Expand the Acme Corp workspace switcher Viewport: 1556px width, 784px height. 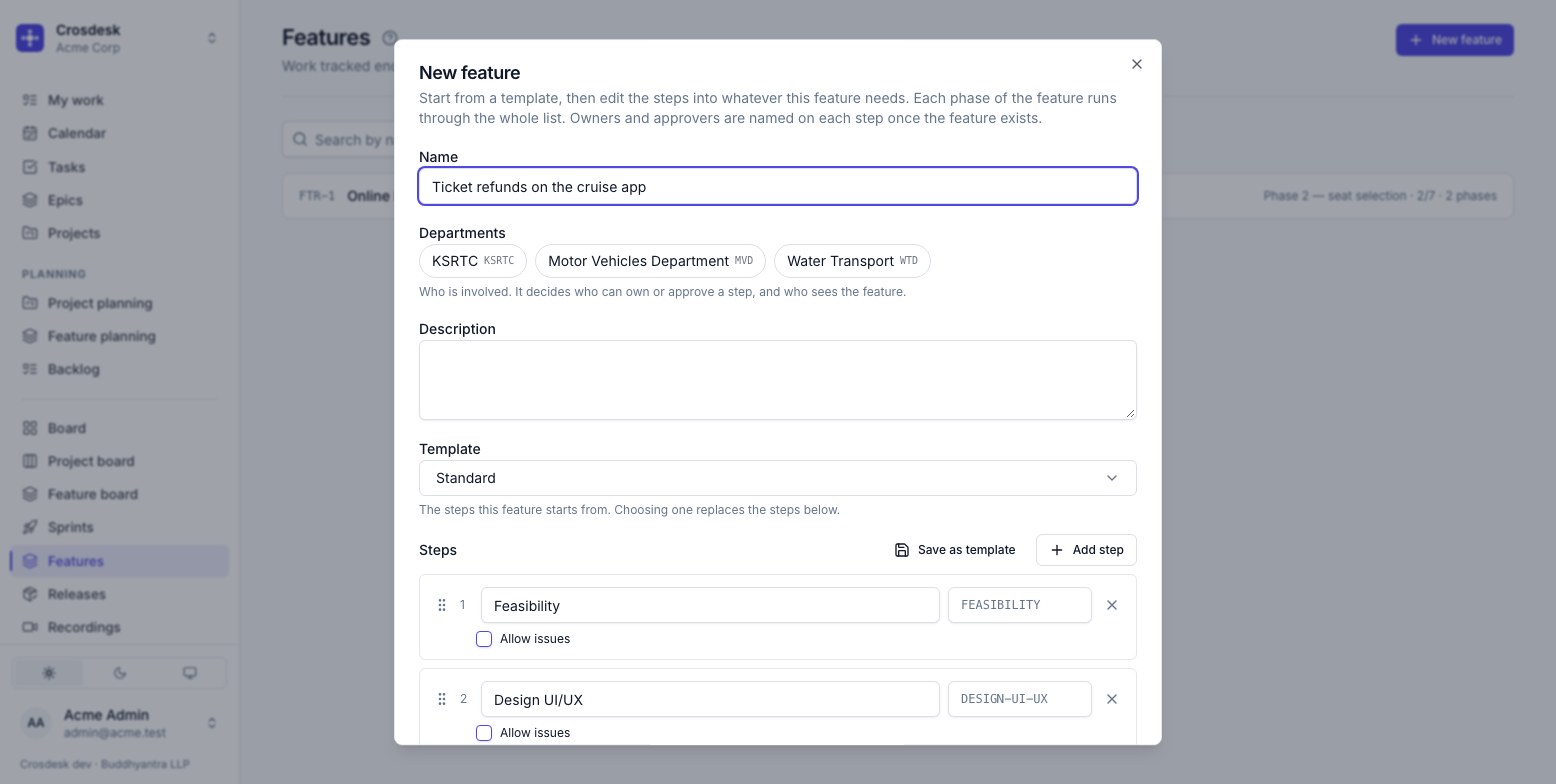(119, 38)
